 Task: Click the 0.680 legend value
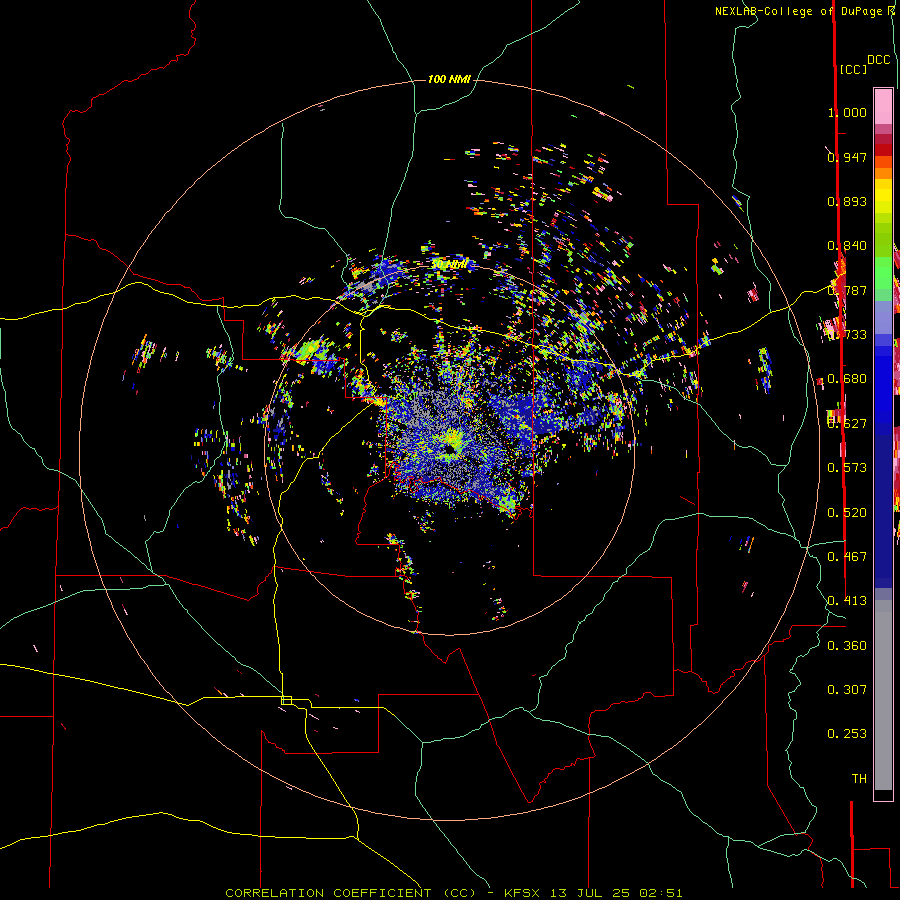pos(847,379)
